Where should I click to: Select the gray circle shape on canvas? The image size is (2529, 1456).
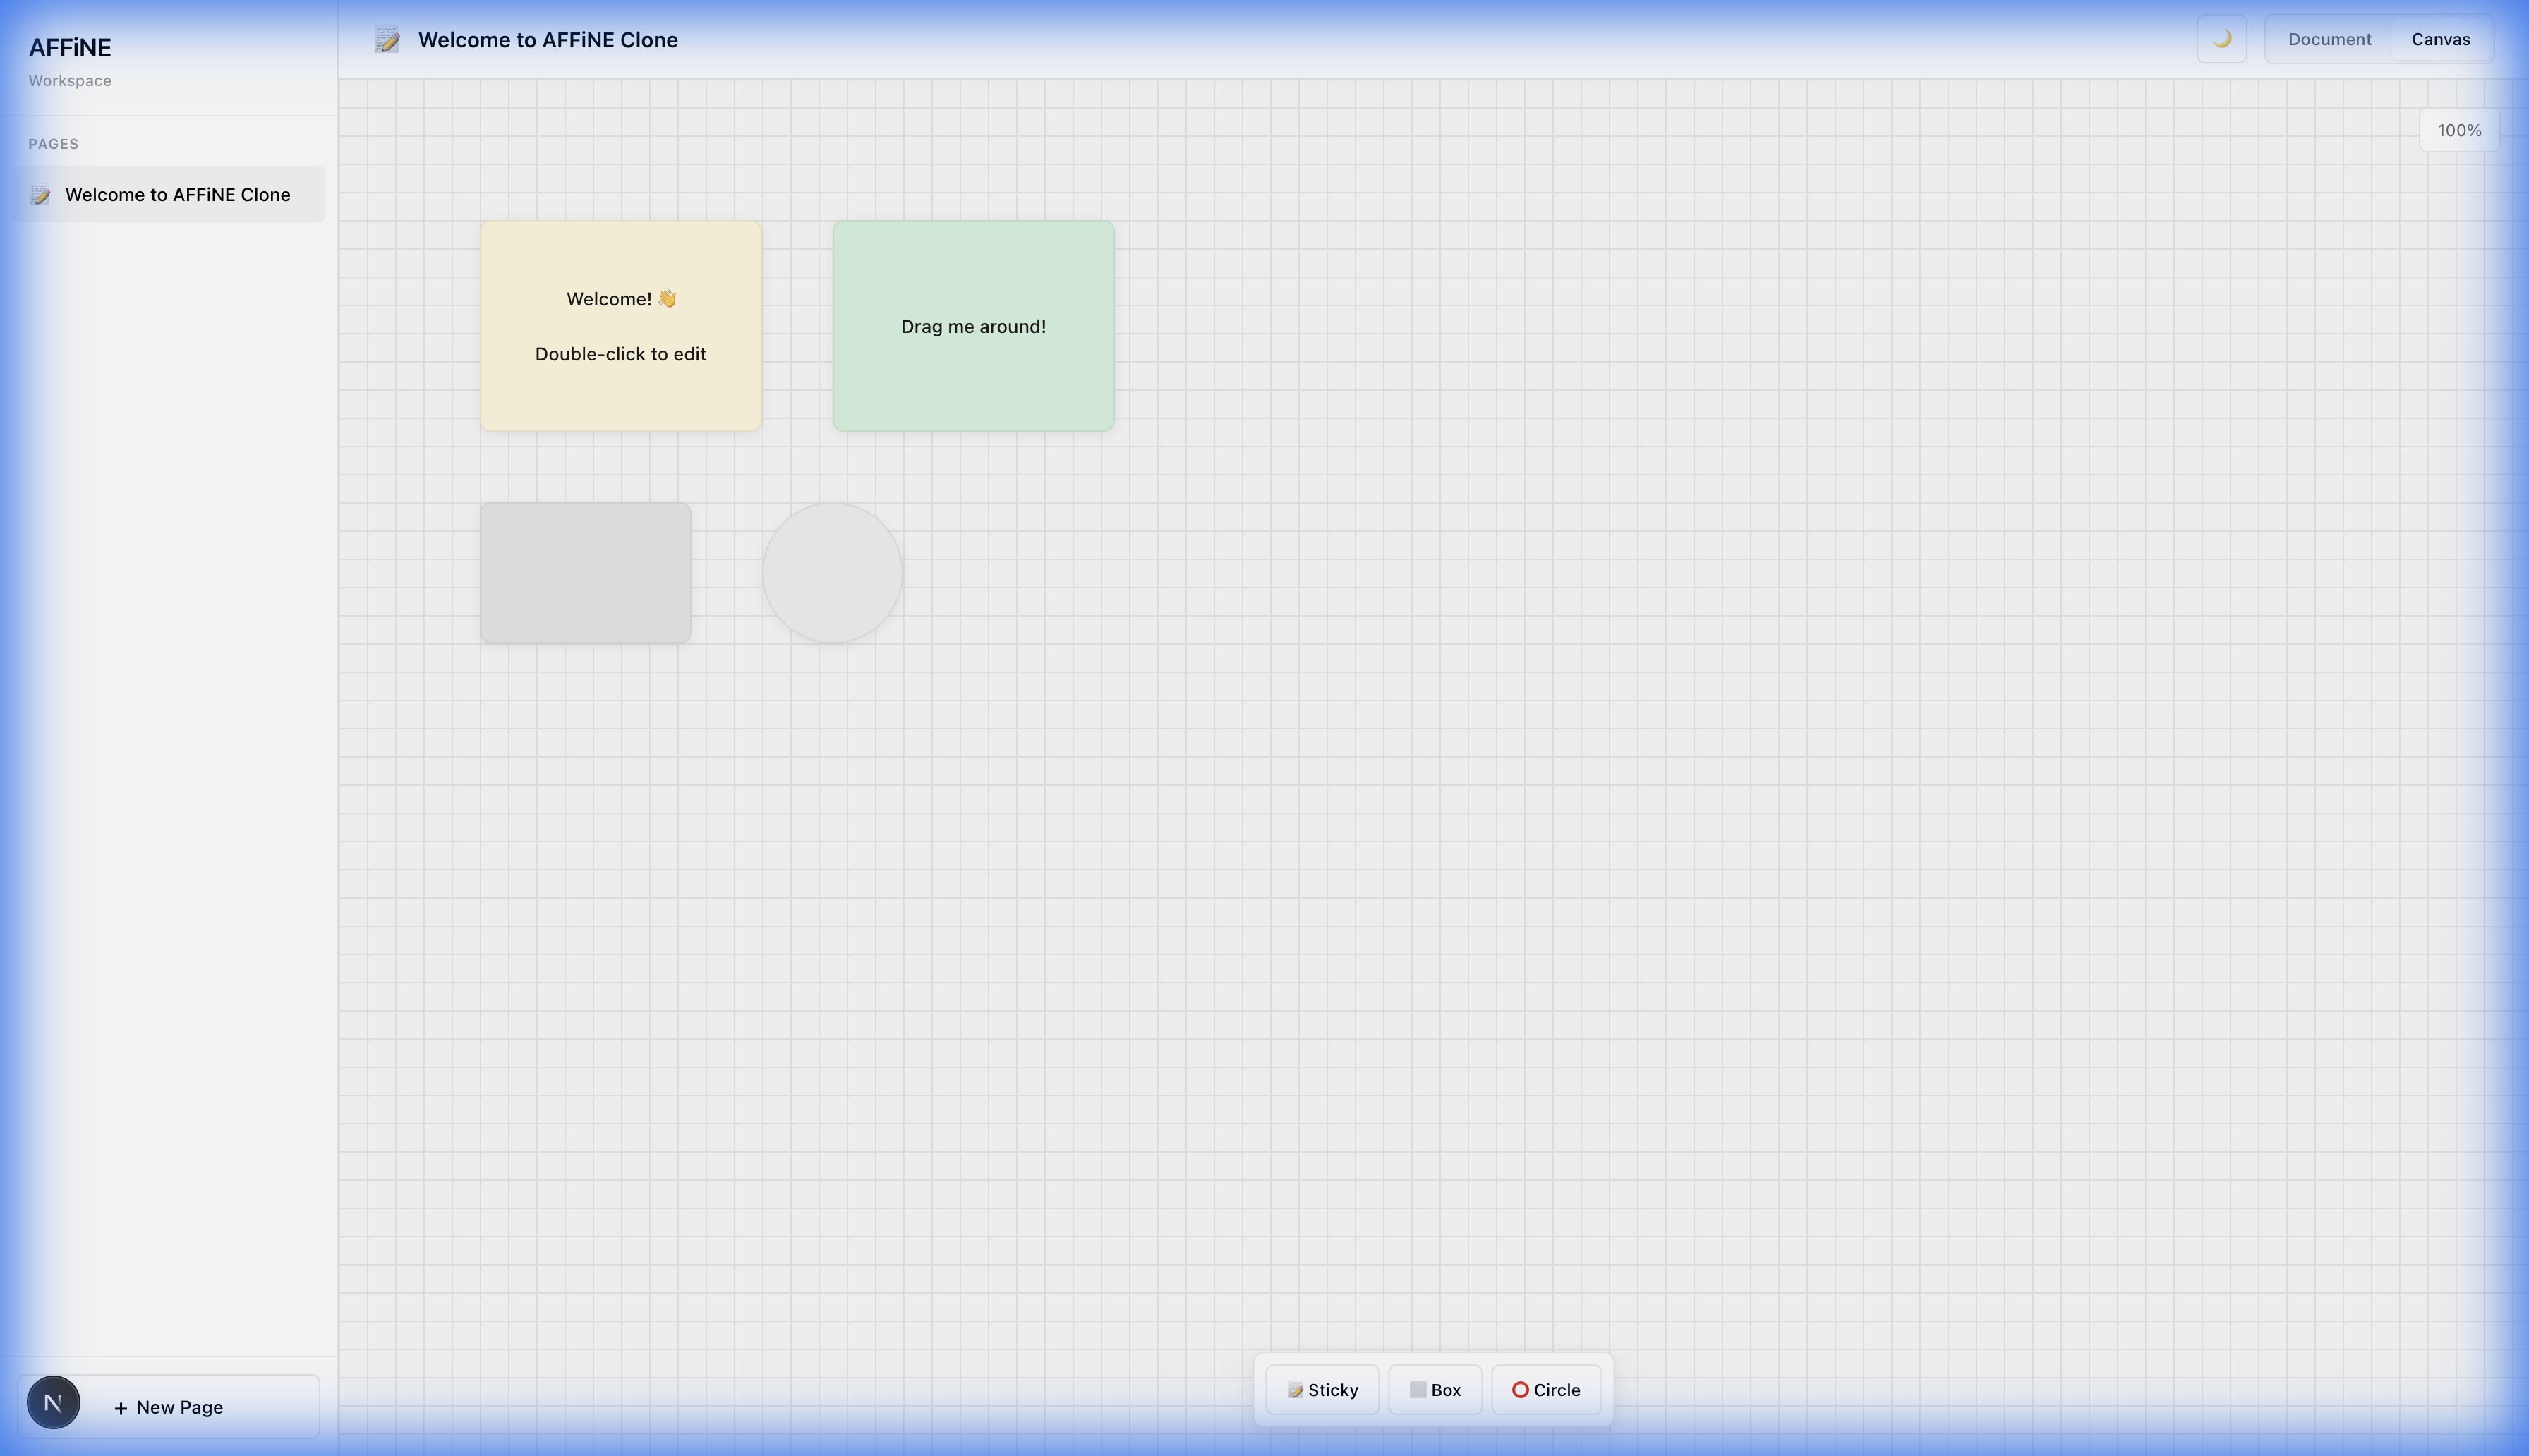[x=832, y=573]
